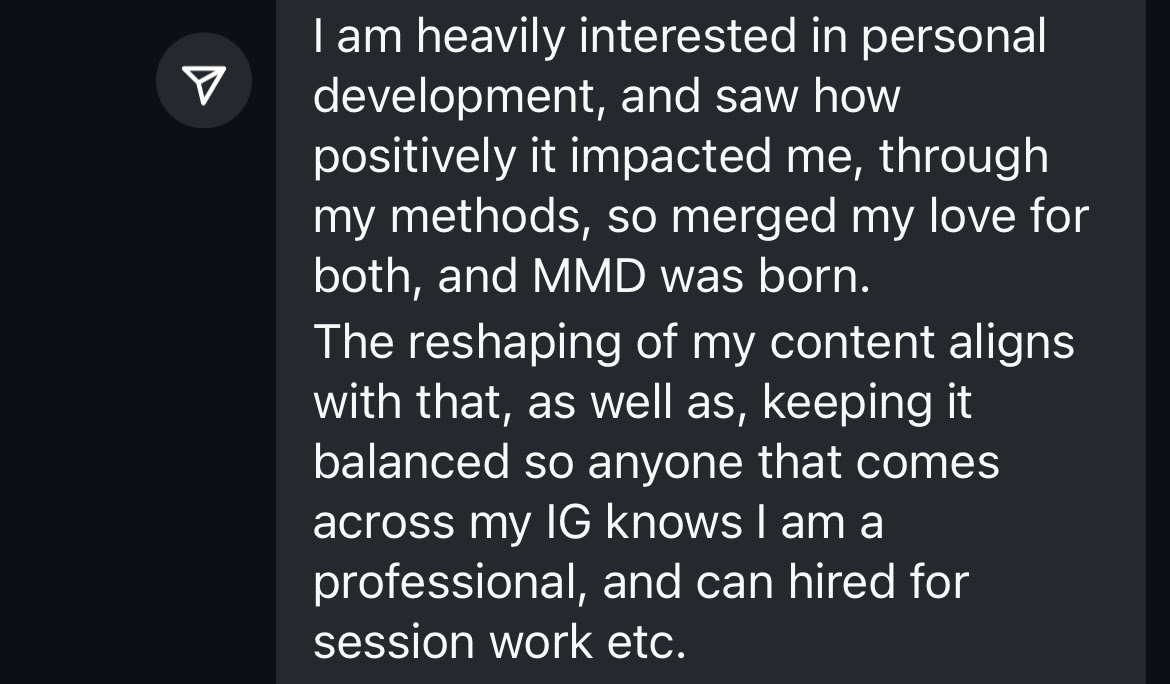This screenshot has height=684, width=1170.
Task: Tap the word "merged" in the message
Action: (754, 218)
